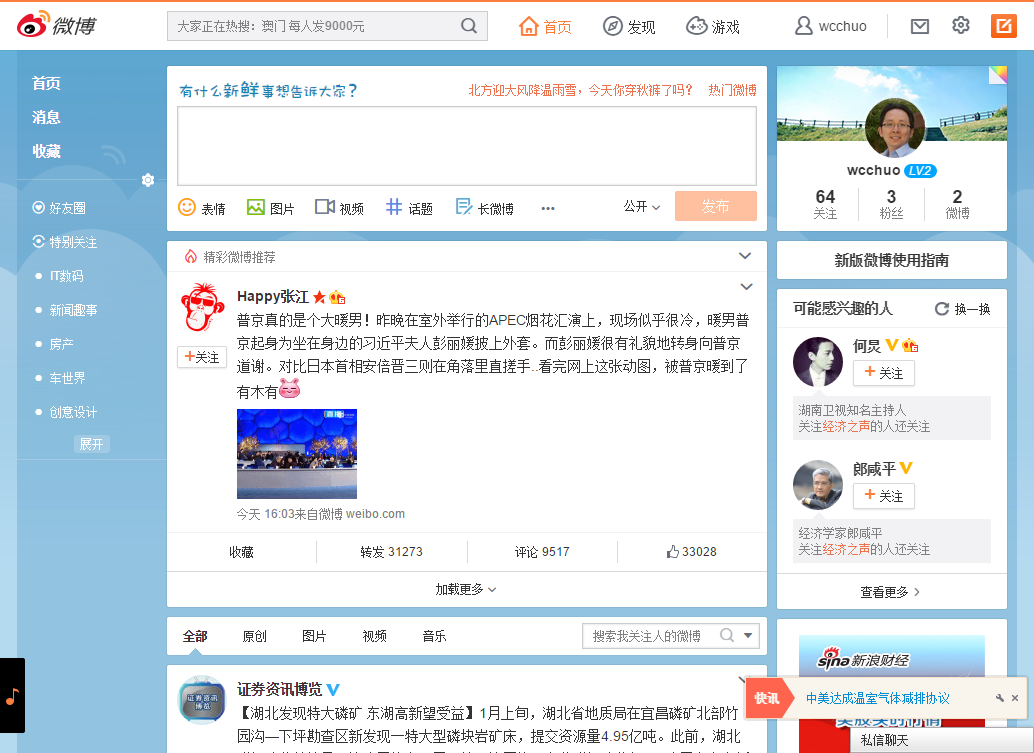Click the music note player icon

click(12, 696)
